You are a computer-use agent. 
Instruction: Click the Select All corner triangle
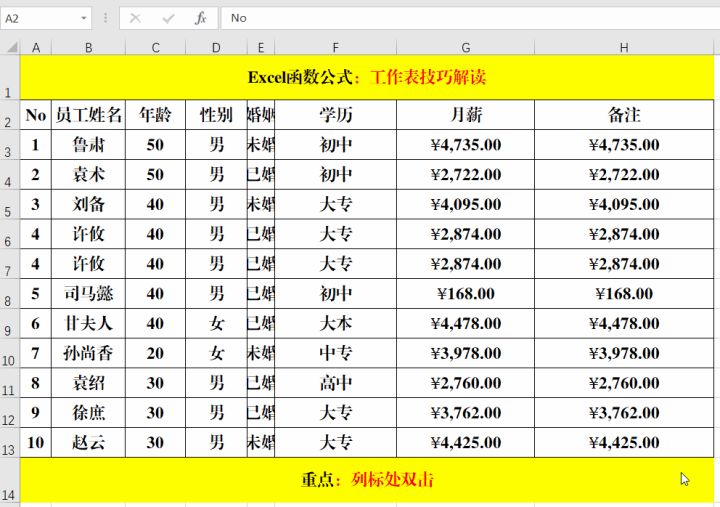[11, 47]
